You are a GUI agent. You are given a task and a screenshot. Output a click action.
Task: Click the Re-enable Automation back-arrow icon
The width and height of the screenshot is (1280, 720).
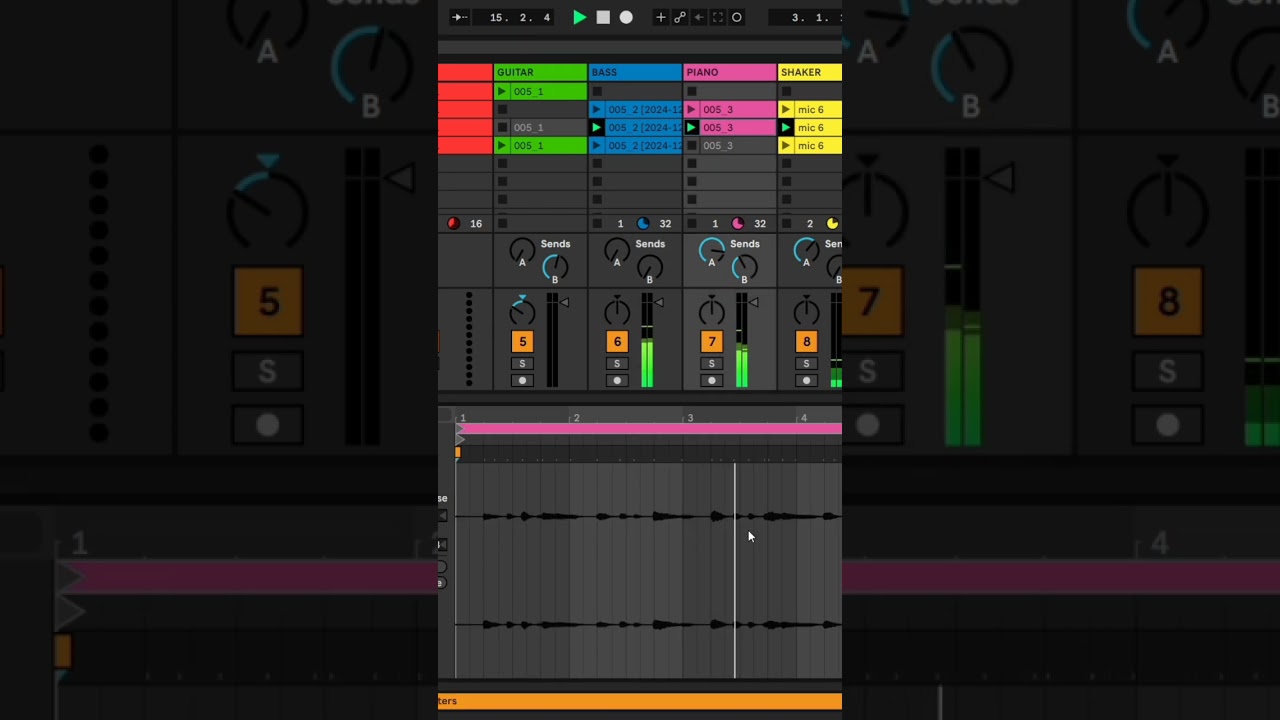click(699, 17)
